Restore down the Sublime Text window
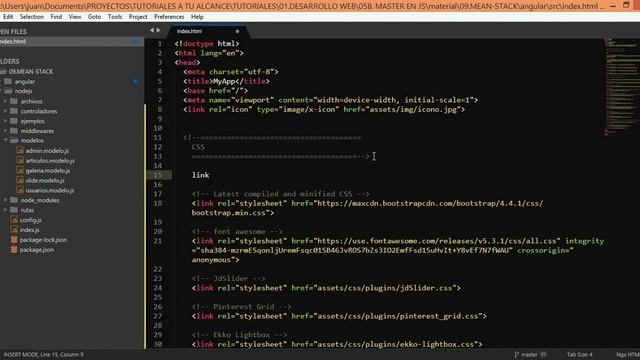 [627, 5]
